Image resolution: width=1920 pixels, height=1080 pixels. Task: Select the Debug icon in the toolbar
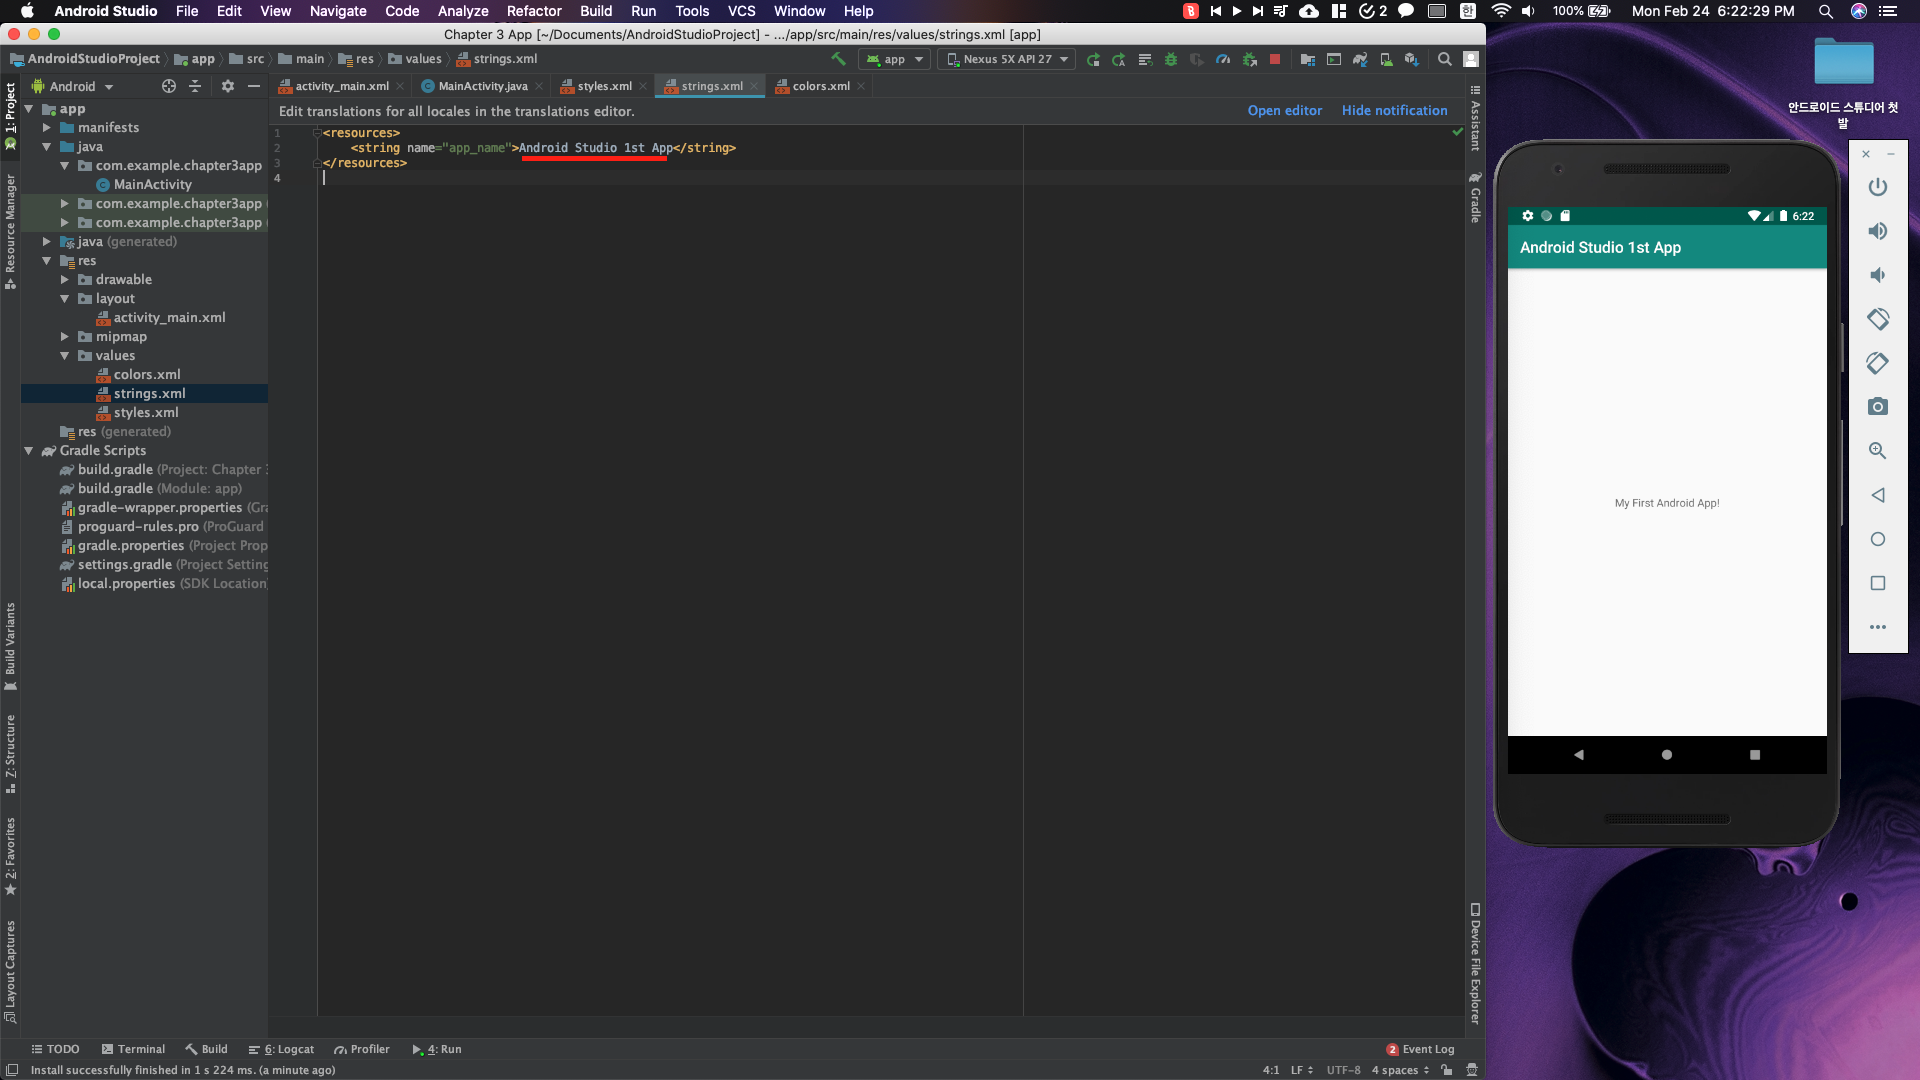(1171, 60)
